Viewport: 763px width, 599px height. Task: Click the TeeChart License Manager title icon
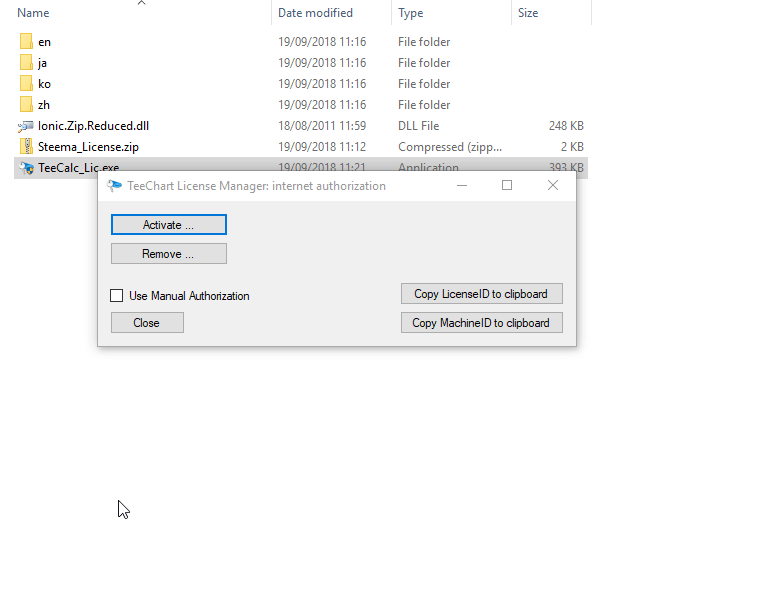tap(114, 186)
